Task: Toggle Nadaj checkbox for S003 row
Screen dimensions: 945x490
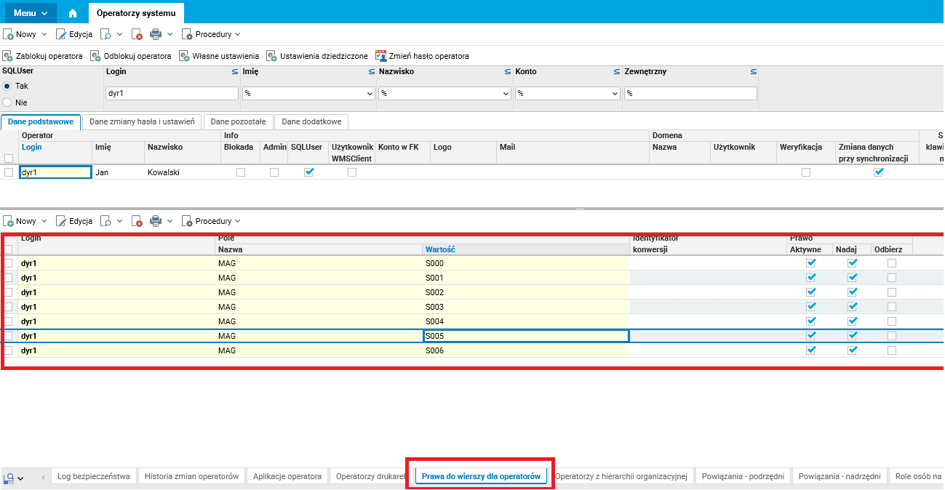Action: point(852,307)
